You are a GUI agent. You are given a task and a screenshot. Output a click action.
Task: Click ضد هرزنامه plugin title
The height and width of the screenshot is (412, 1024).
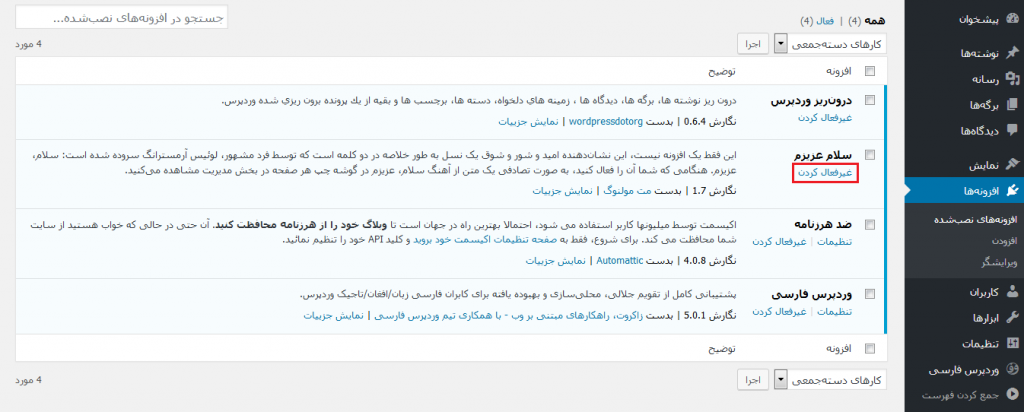point(824,224)
